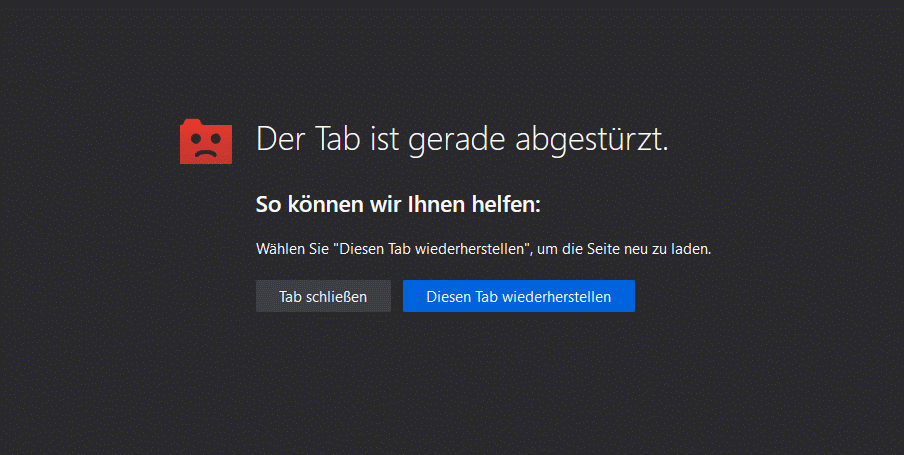Screen dimensions: 904x455
Task: Click the words "Der Tab" in the heading
Action: pyautogui.click(x=302, y=139)
